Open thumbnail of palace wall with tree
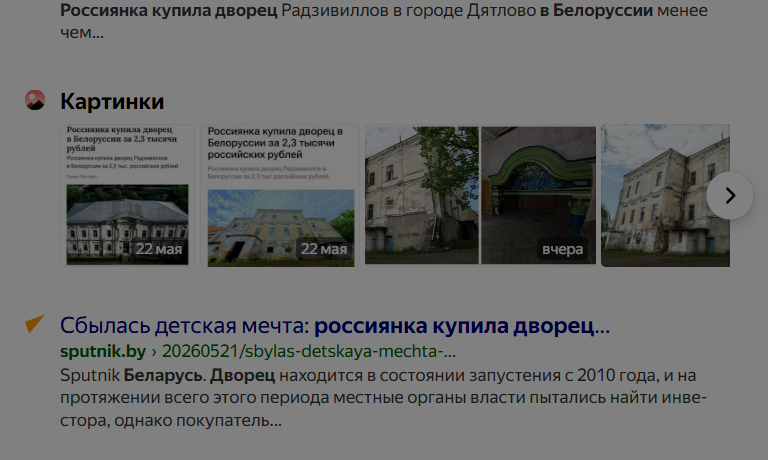Screen dimensions: 768x460 pos(422,195)
